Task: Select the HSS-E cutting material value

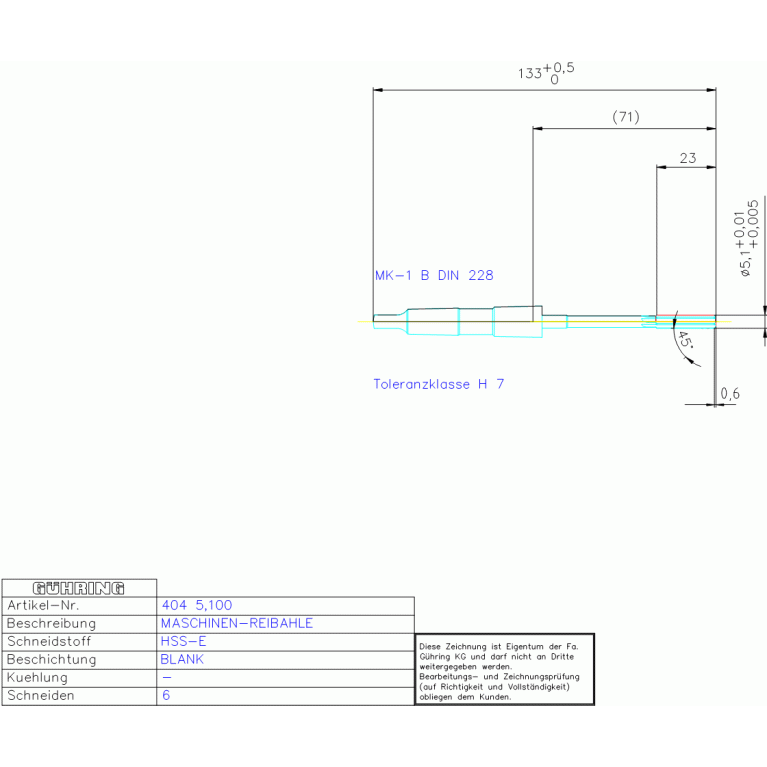Action: click(x=183, y=641)
